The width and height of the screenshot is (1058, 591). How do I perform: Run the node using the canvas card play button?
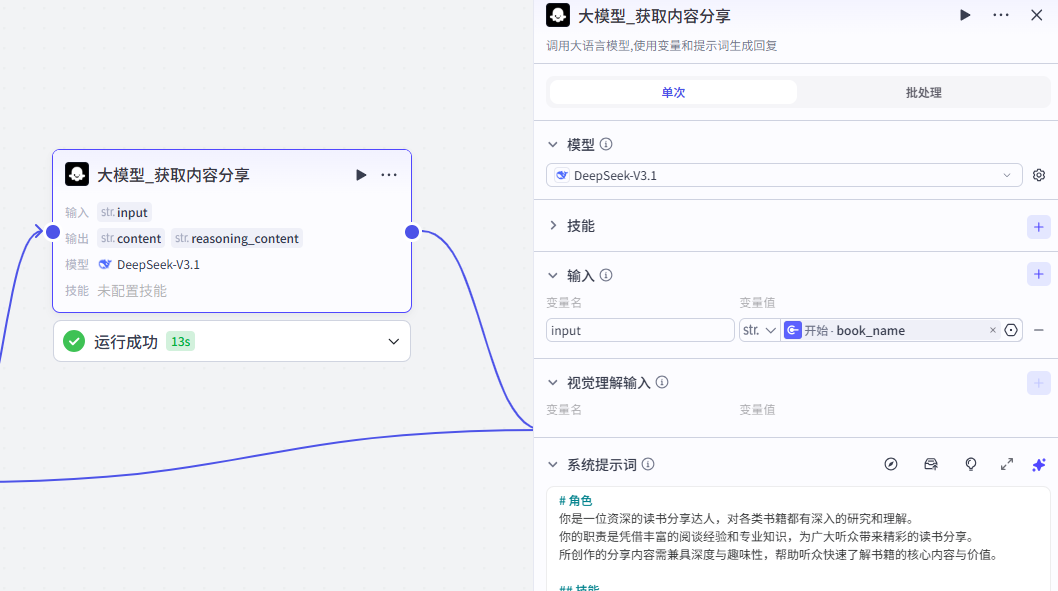point(361,175)
